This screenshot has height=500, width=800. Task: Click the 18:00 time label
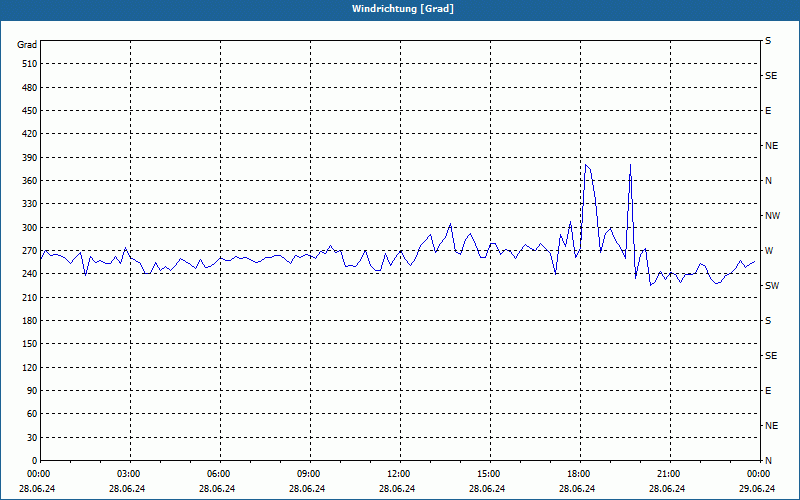[579, 473]
